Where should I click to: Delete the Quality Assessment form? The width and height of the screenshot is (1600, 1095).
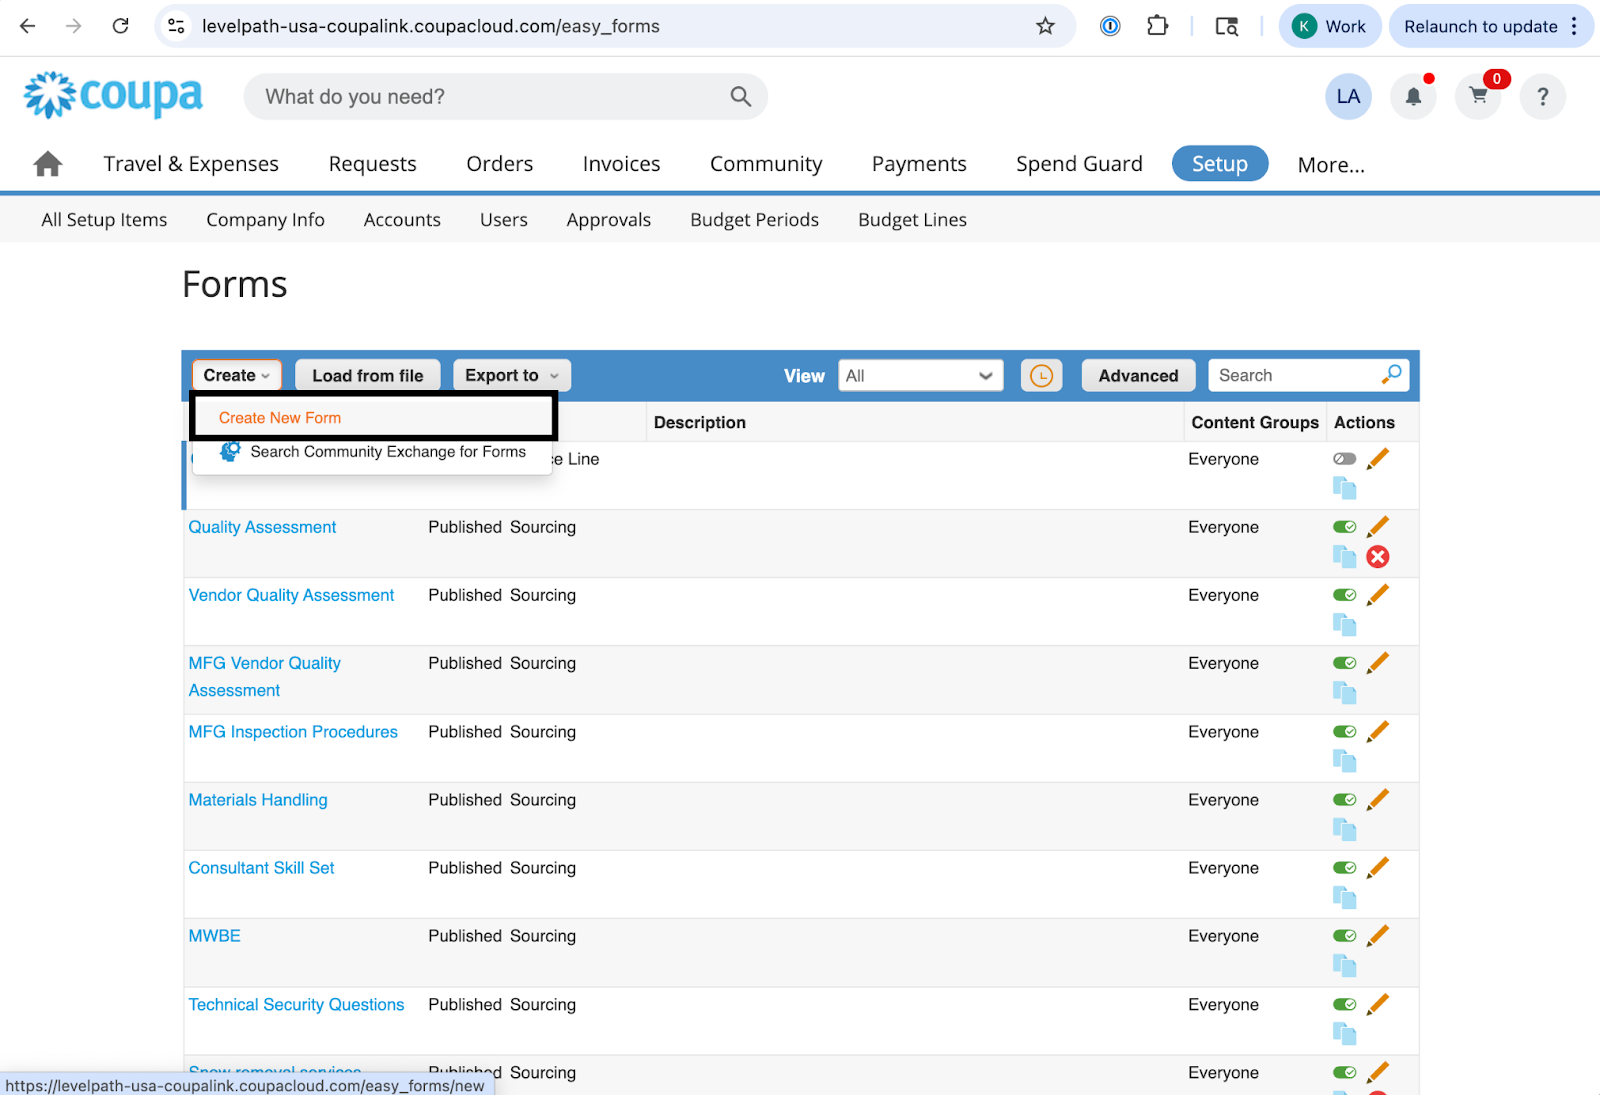(x=1378, y=557)
